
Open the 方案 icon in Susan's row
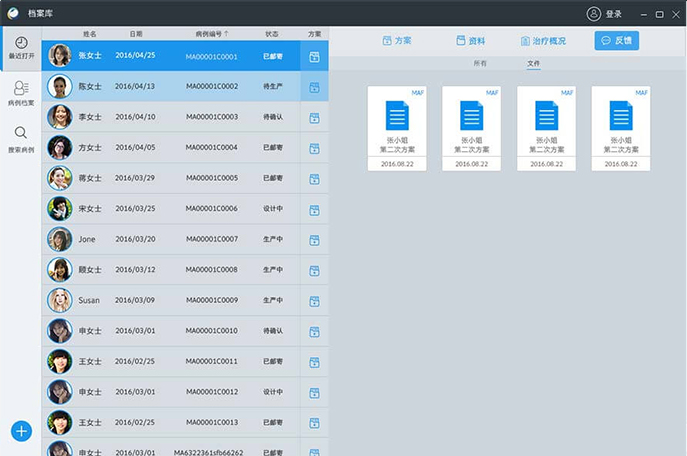314,301
